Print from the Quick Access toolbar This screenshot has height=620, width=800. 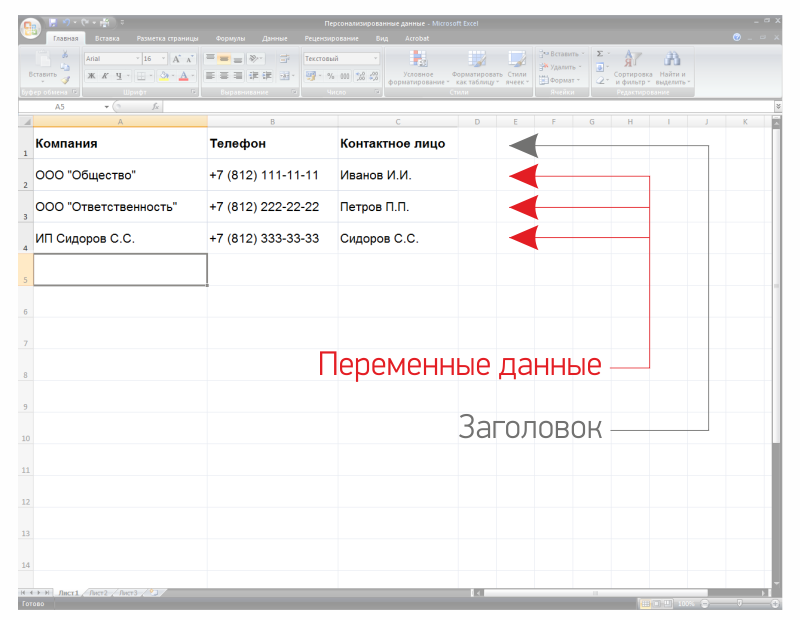(105, 23)
